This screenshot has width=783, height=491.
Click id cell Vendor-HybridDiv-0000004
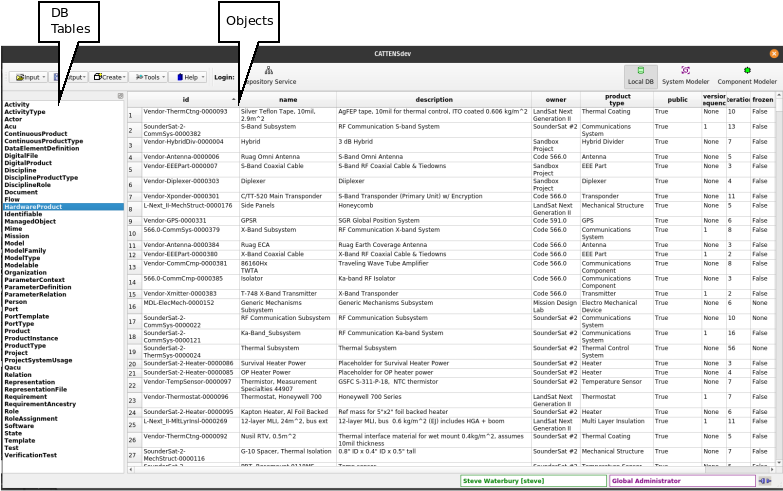point(190,145)
